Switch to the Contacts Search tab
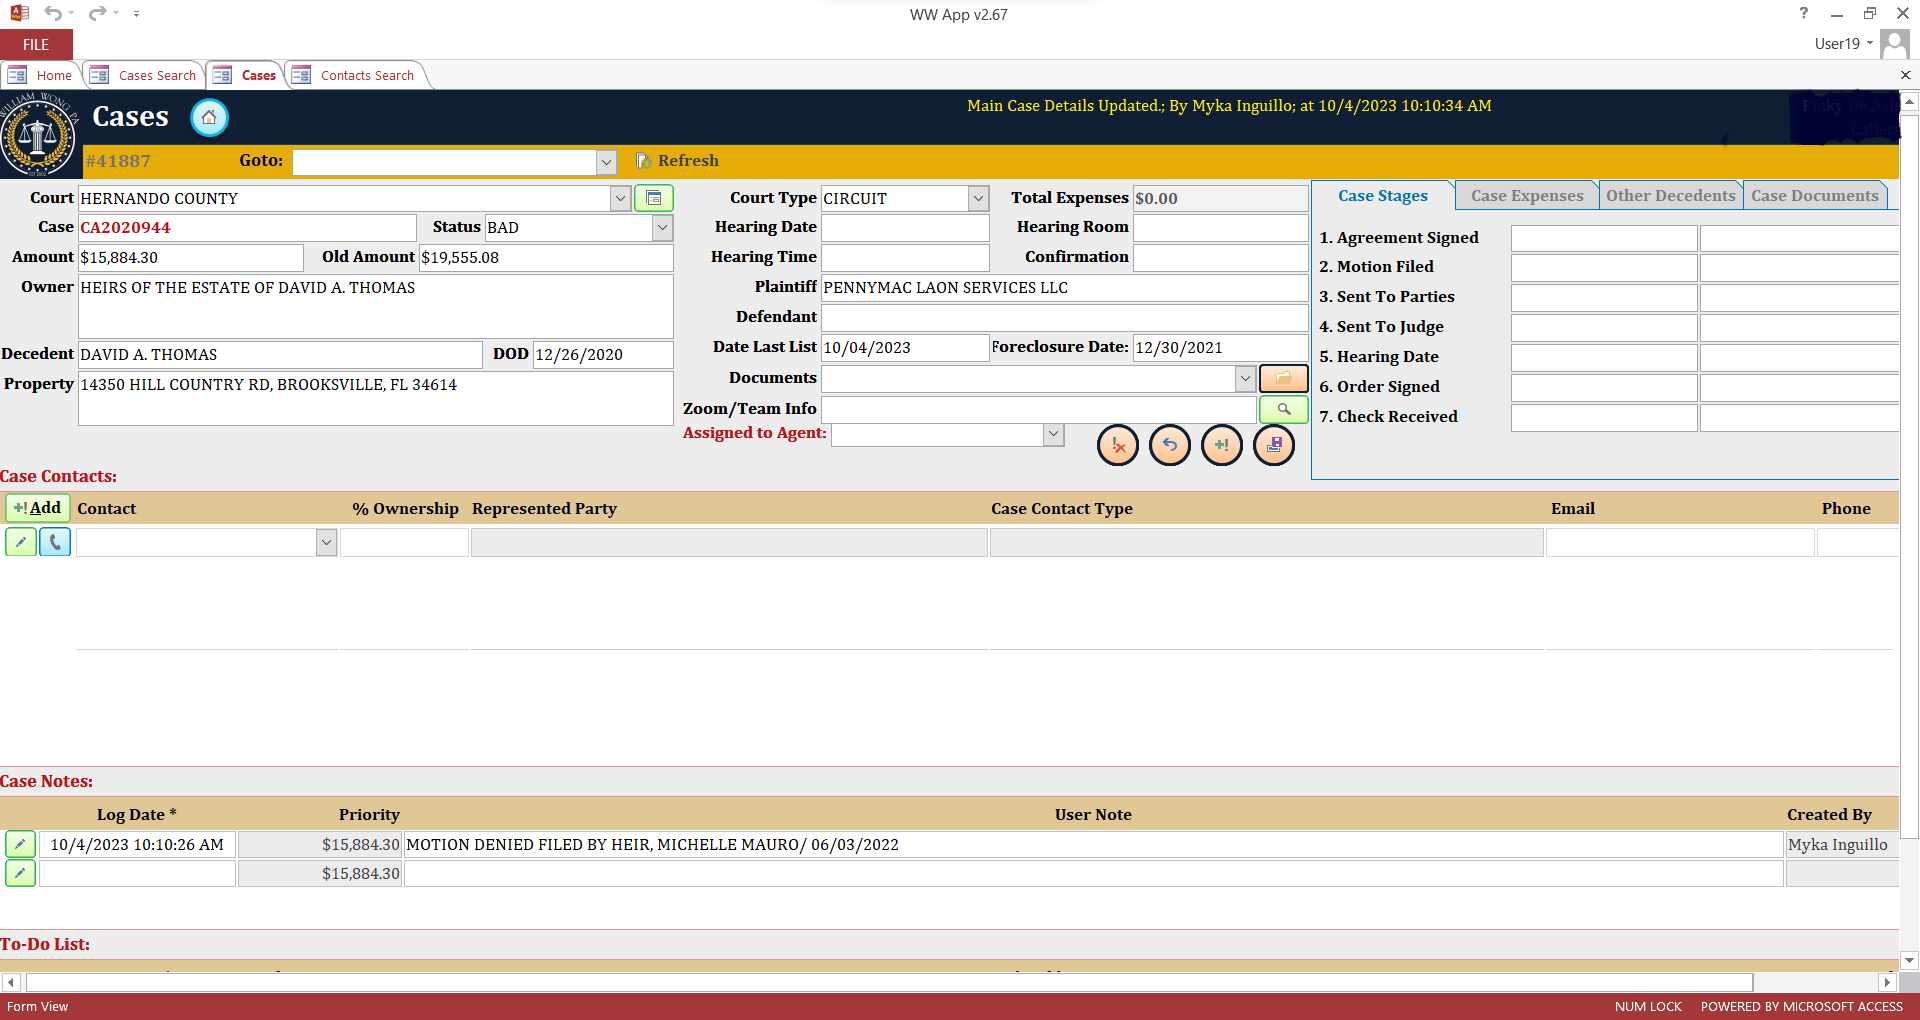 (354, 75)
